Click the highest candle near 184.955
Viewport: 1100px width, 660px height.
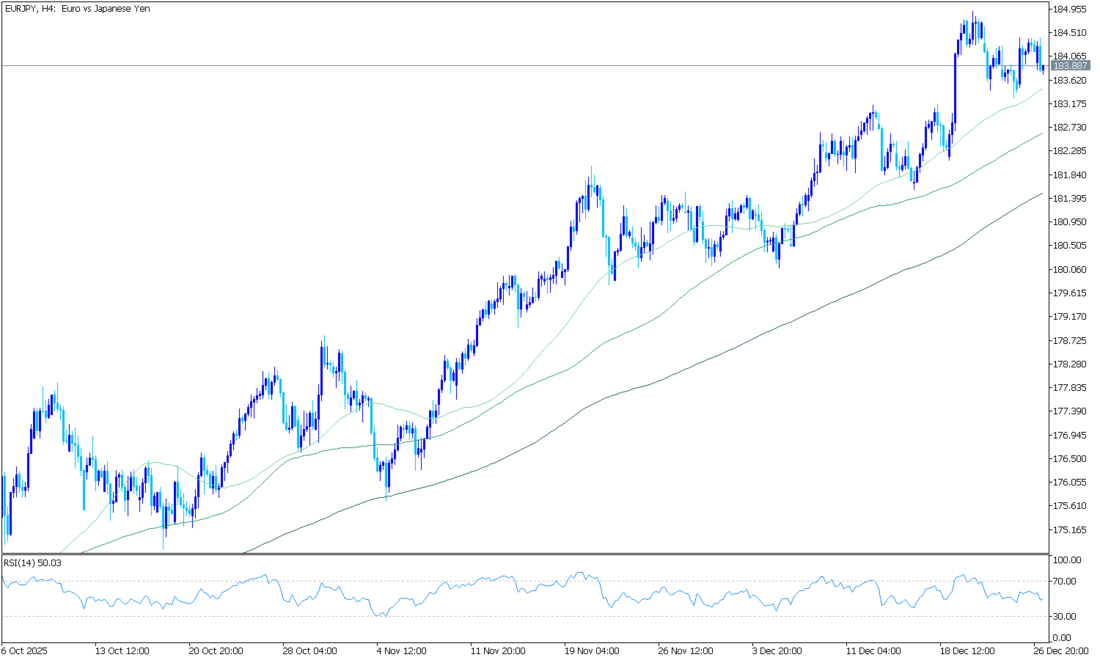[972, 18]
